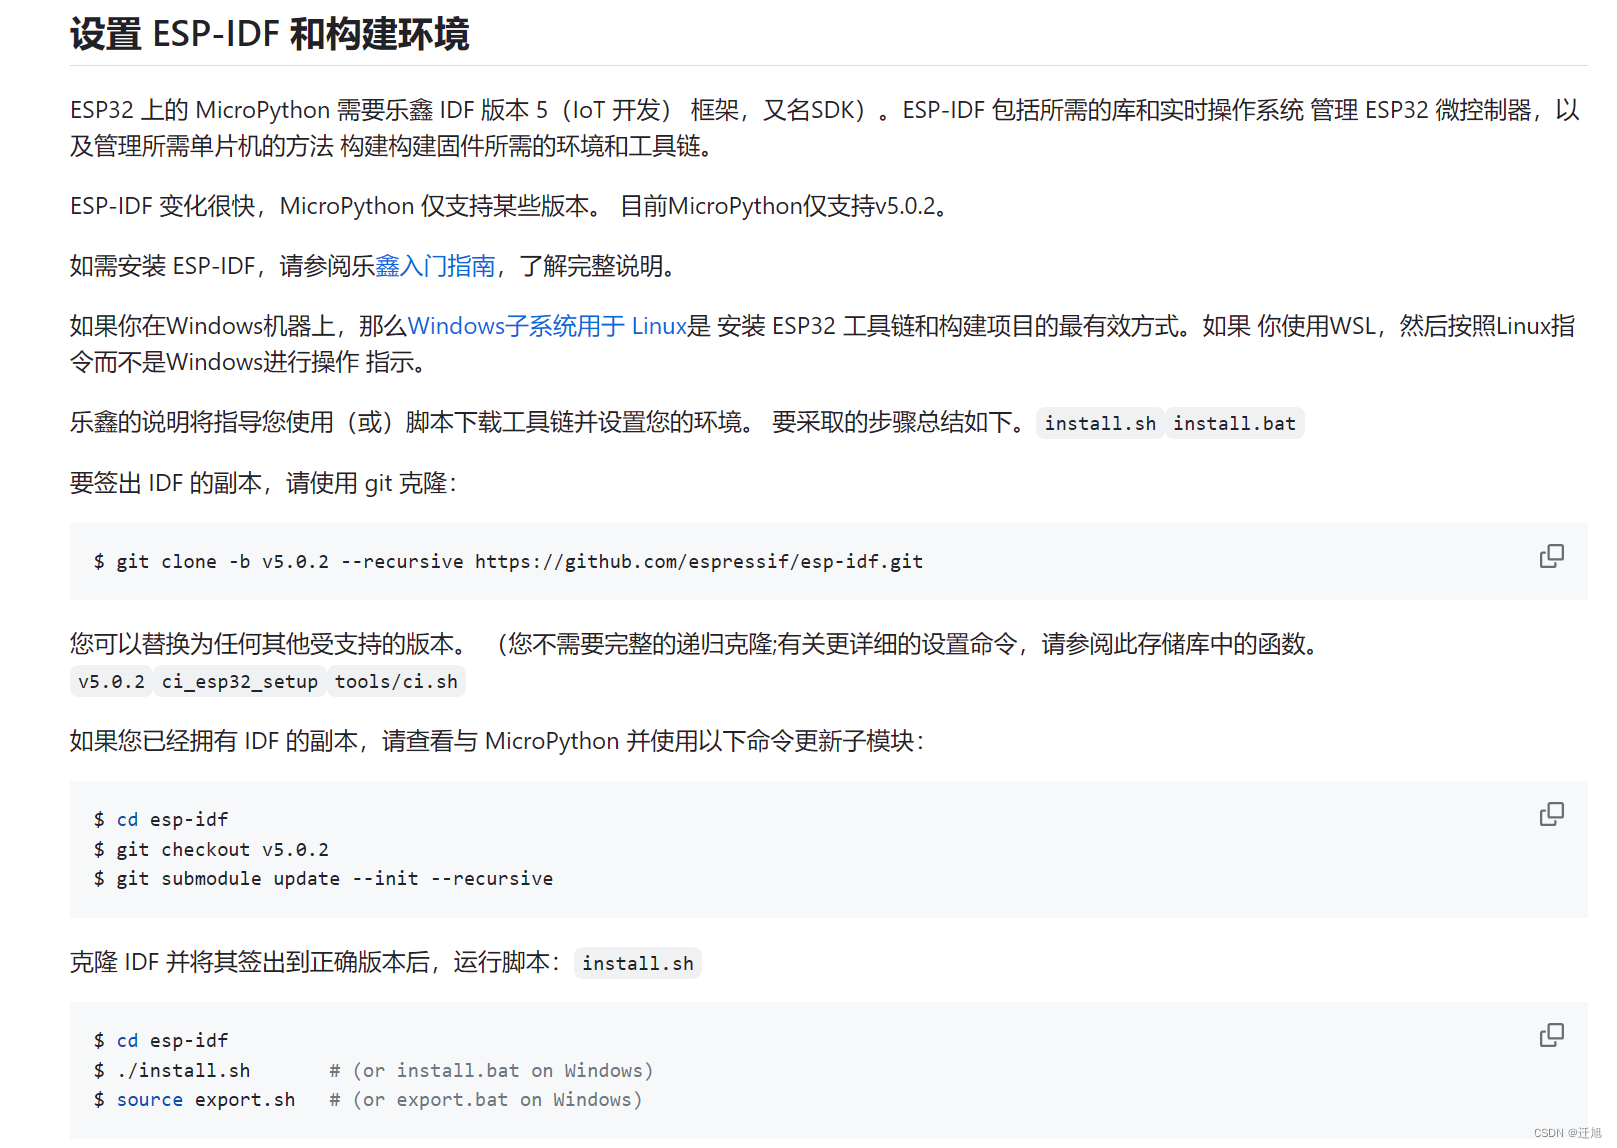Open the 鑫入门指南 hyperlink
The width and height of the screenshot is (1617, 1148).
pos(435,266)
